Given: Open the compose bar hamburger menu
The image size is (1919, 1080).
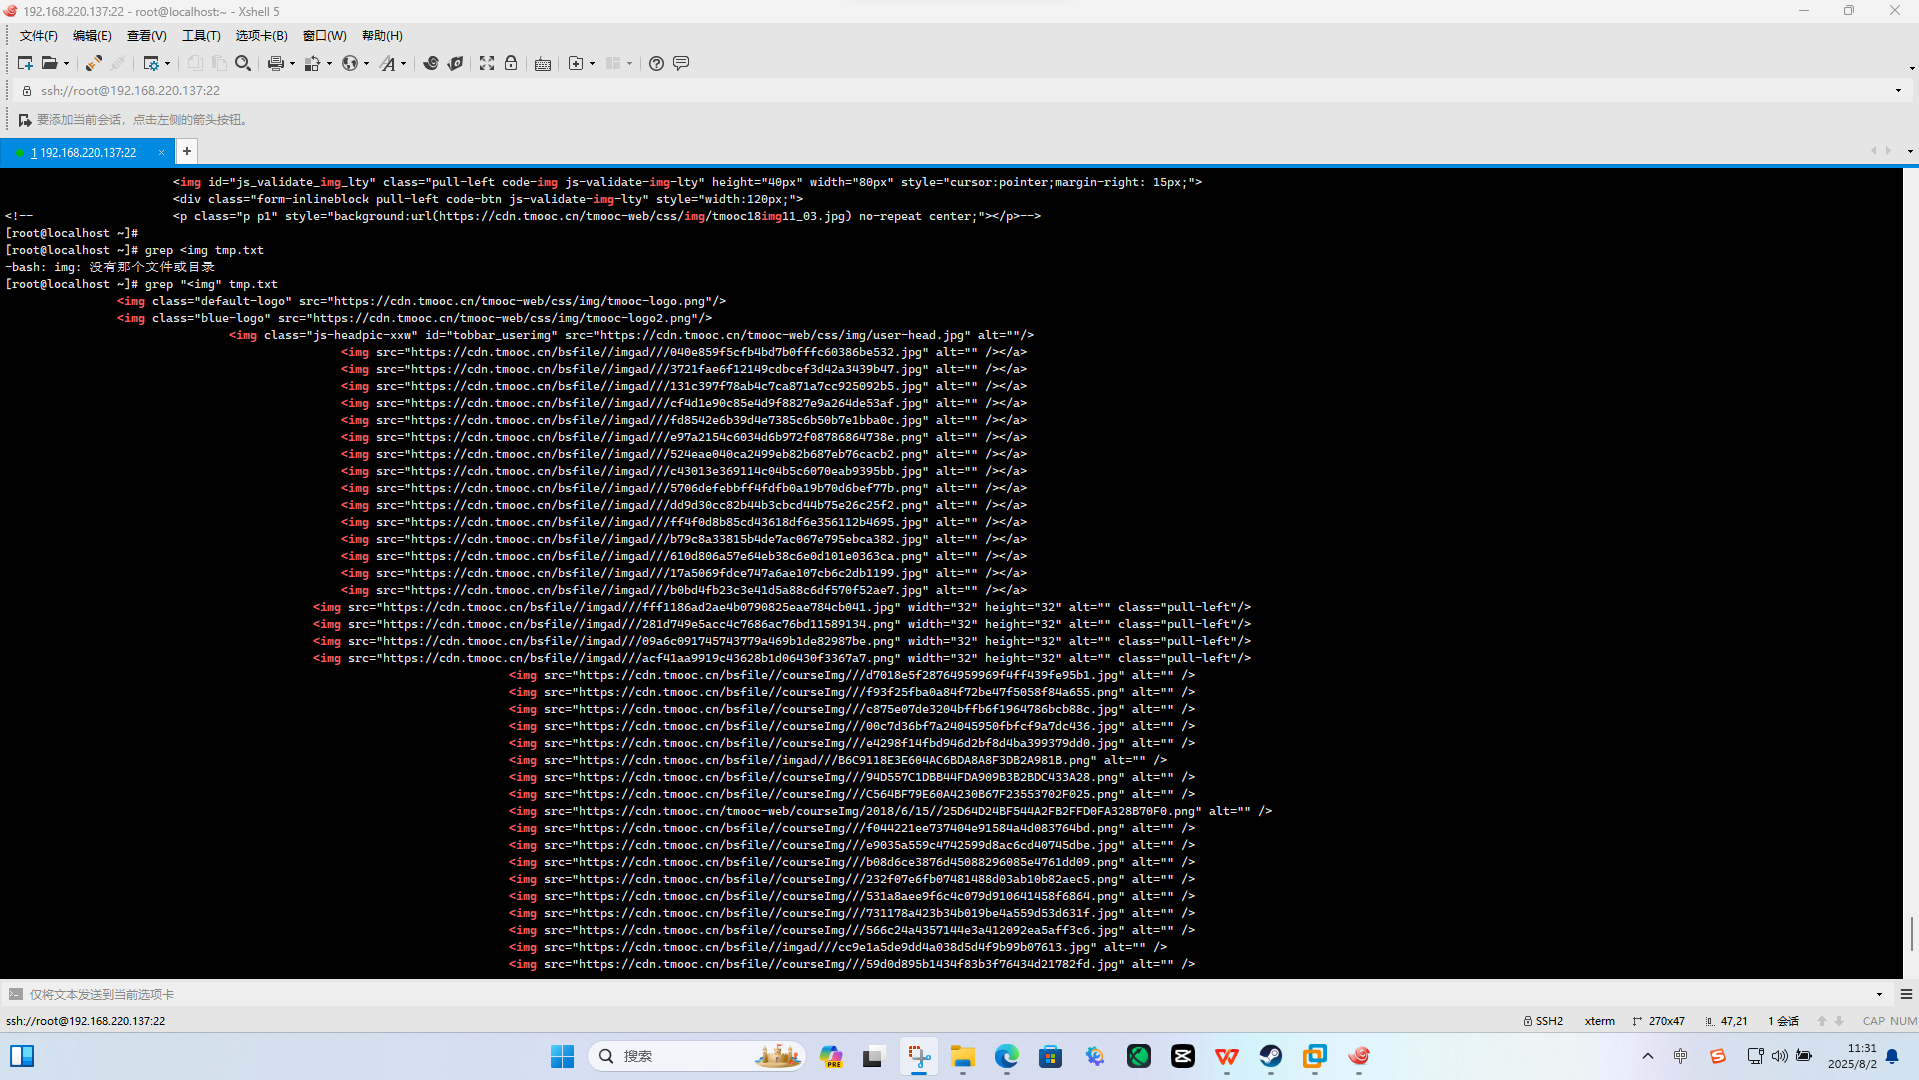Looking at the screenshot, I should (1906, 995).
